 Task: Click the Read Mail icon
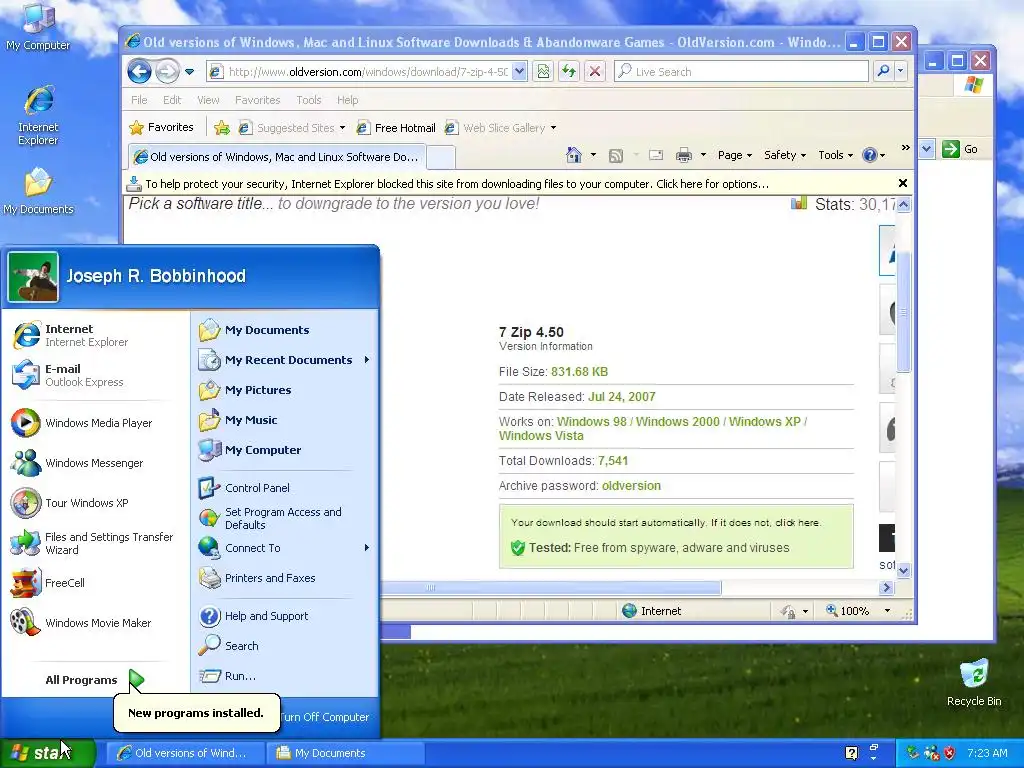(656, 155)
